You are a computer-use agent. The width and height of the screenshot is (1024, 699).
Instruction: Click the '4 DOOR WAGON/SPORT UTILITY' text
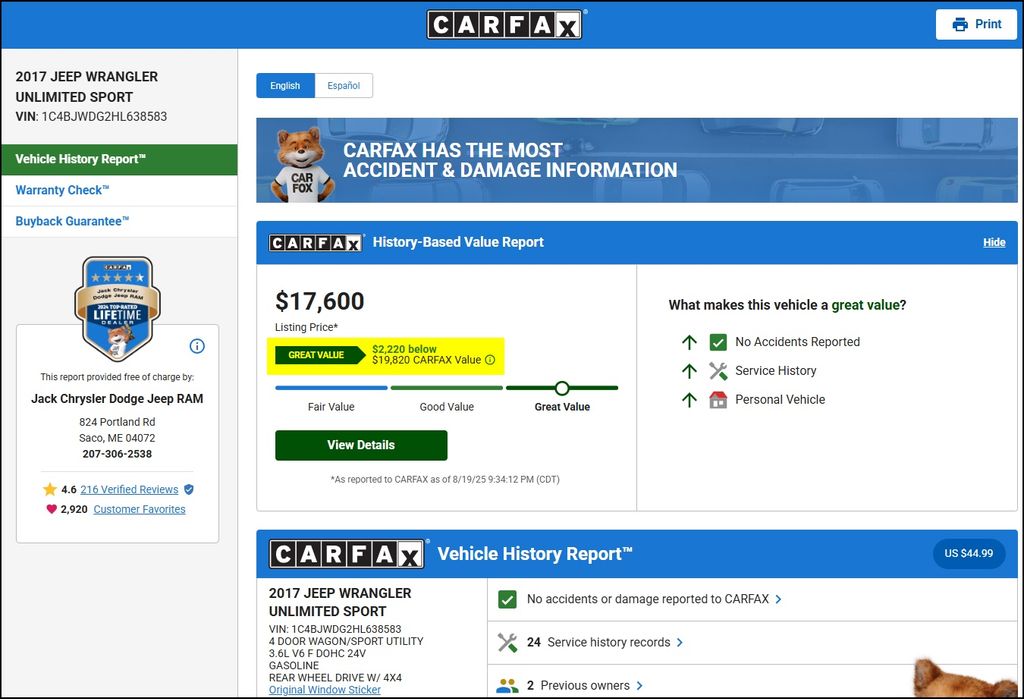coord(346,642)
